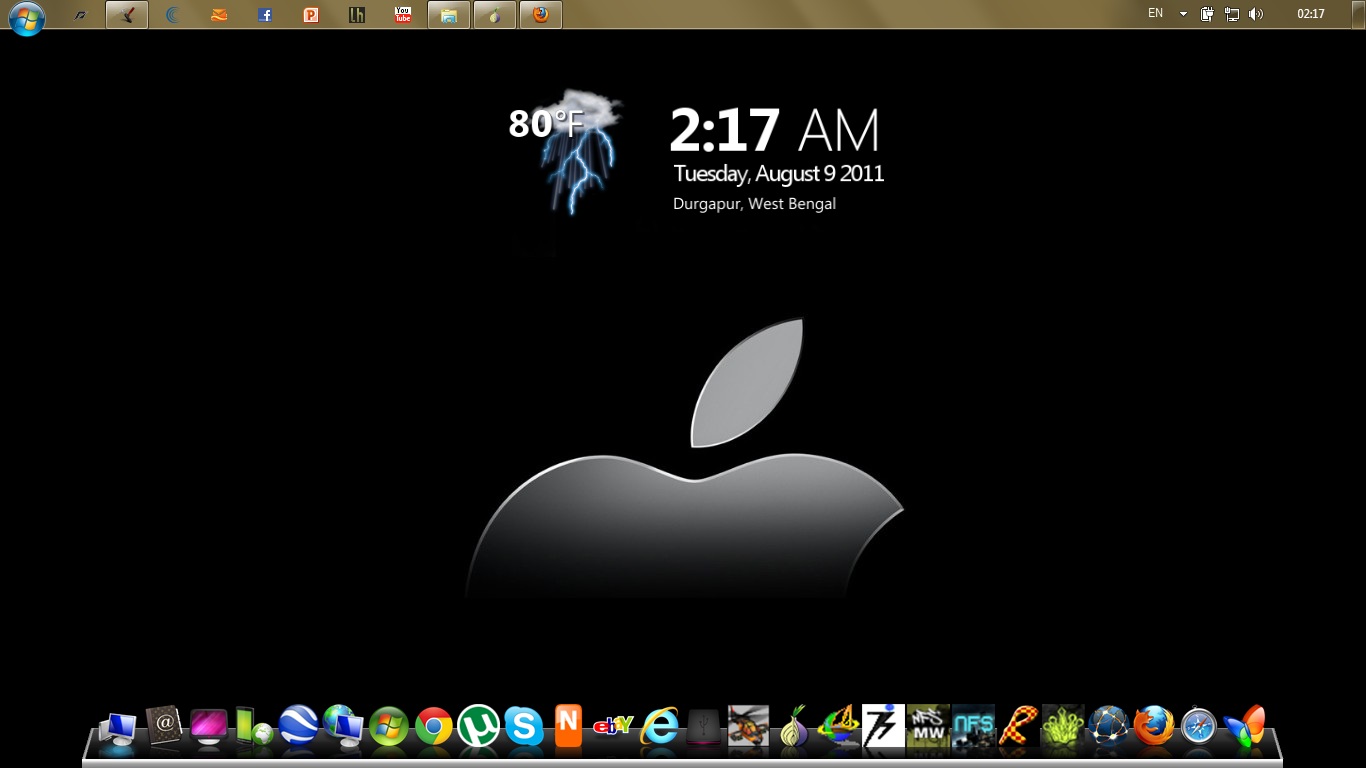Launch Google Earth from the dock
The image size is (1366, 768).
[299, 726]
